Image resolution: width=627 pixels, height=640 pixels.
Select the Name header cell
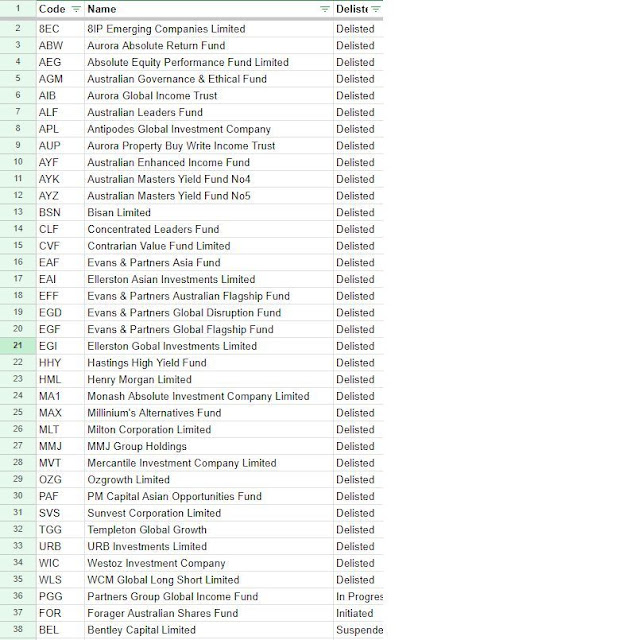point(209,9)
